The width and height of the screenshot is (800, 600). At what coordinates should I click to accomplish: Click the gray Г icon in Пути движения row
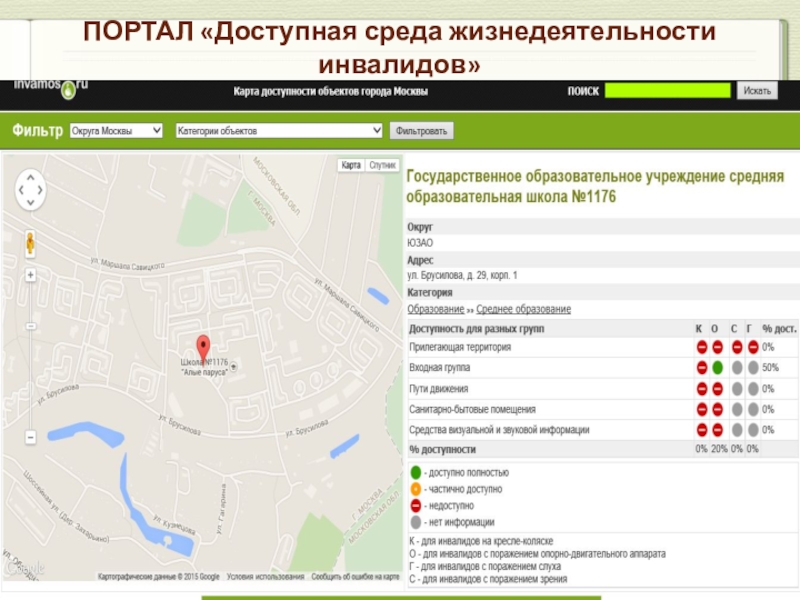pos(753,389)
